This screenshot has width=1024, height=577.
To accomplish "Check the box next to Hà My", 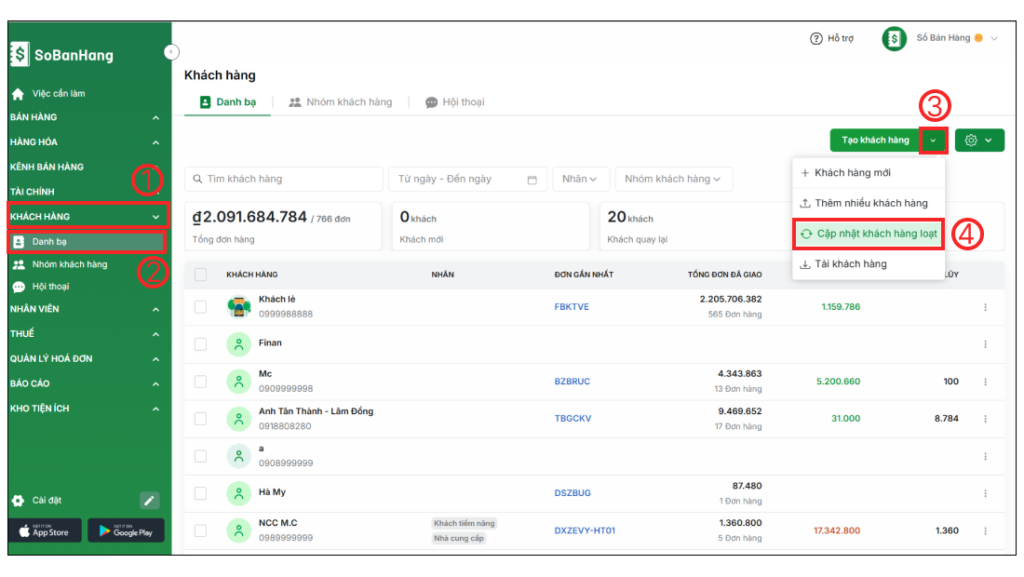I will point(201,493).
